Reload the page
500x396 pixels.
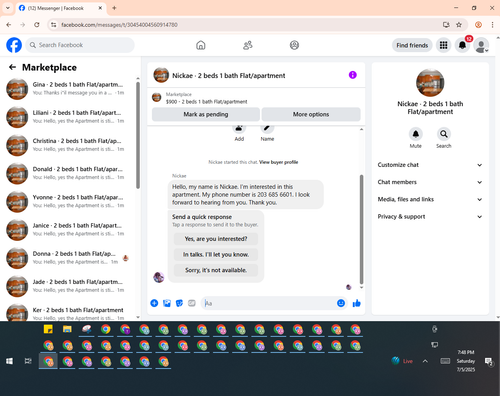pos(37,25)
